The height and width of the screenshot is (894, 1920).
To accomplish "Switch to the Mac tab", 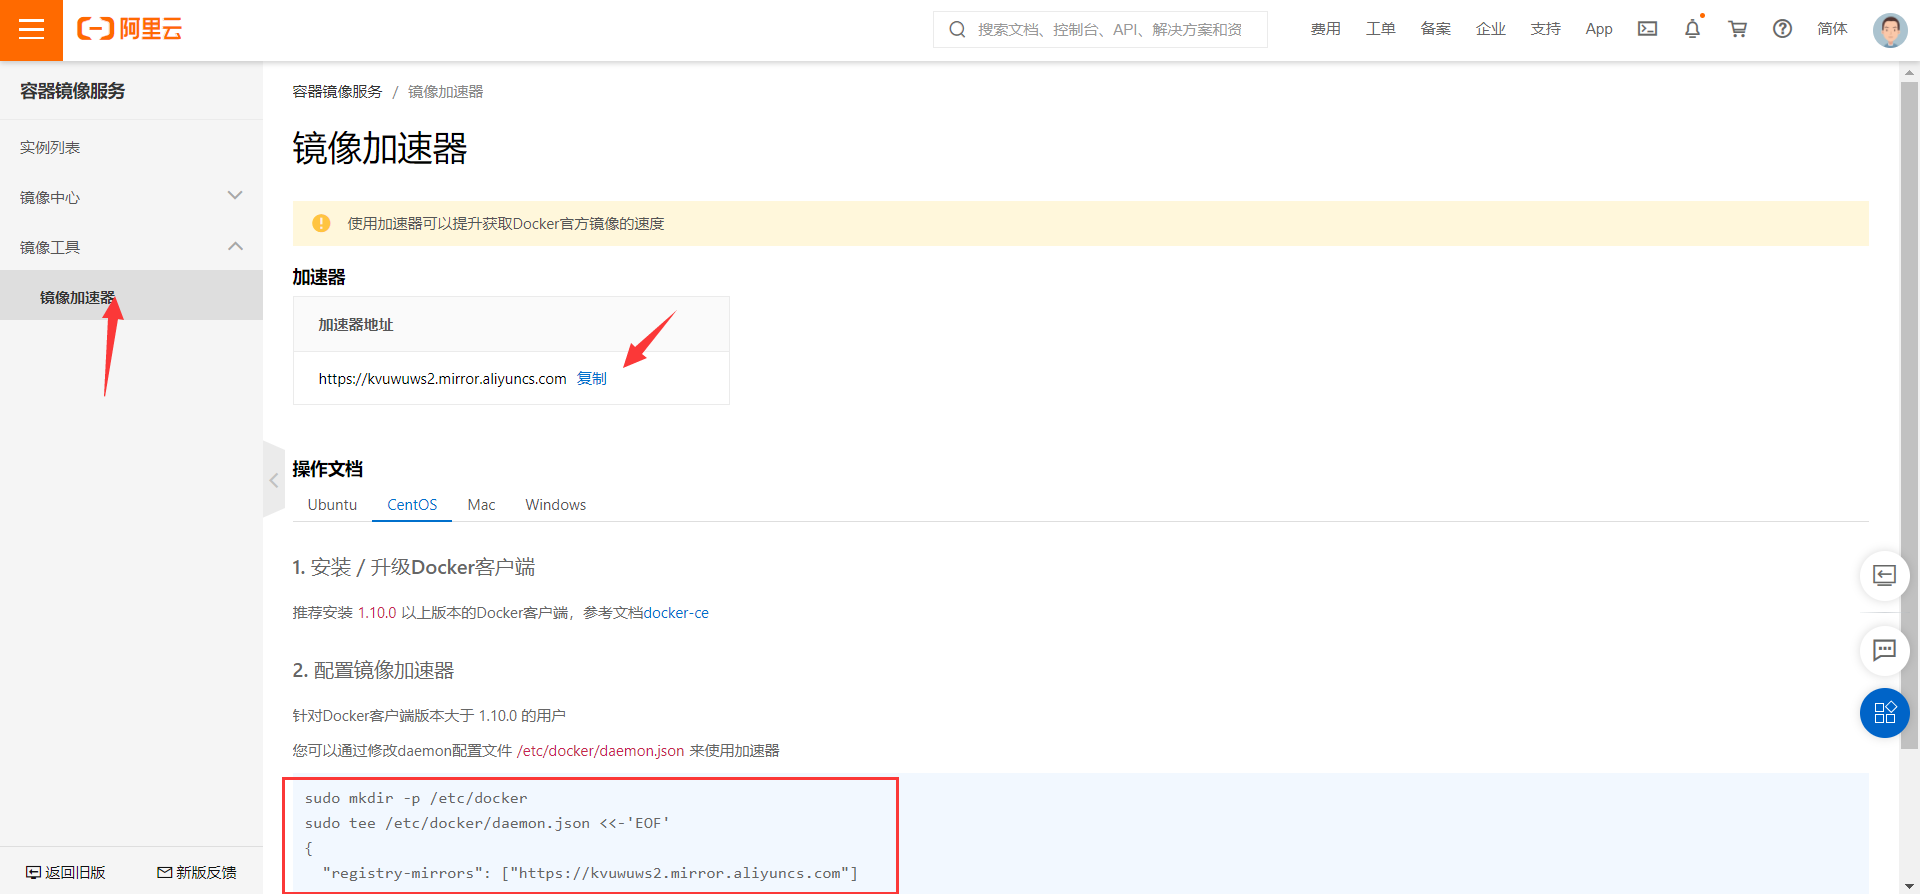I will click(x=481, y=505).
